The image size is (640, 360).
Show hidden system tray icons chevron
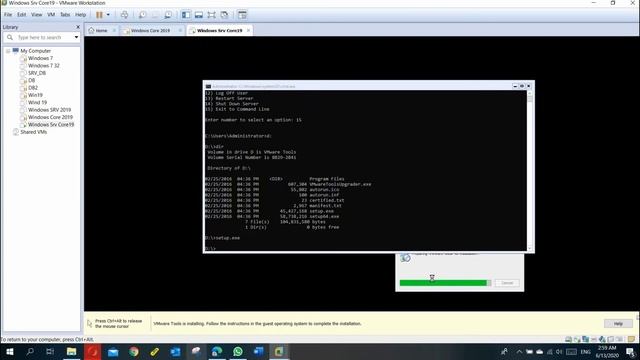click(519, 351)
